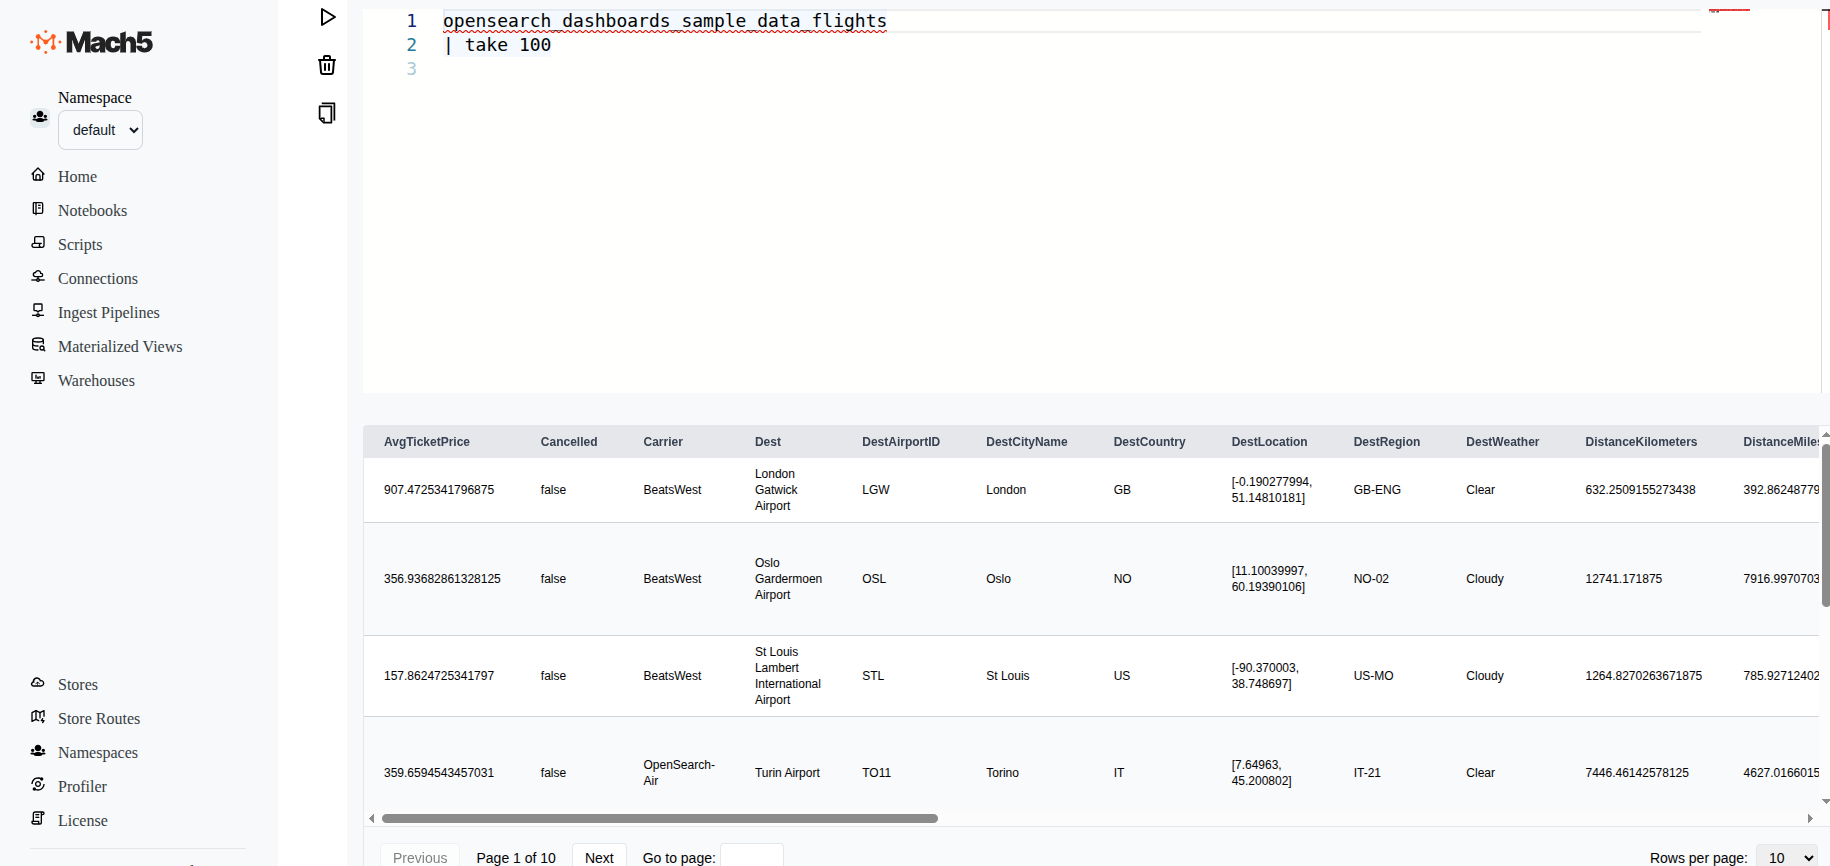
Task: Click the DestRegion column header
Action: (1387, 442)
